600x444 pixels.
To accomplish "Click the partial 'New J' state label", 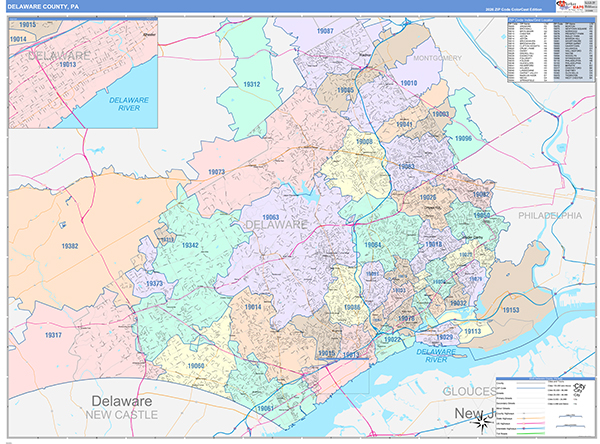I will (474, 413).
